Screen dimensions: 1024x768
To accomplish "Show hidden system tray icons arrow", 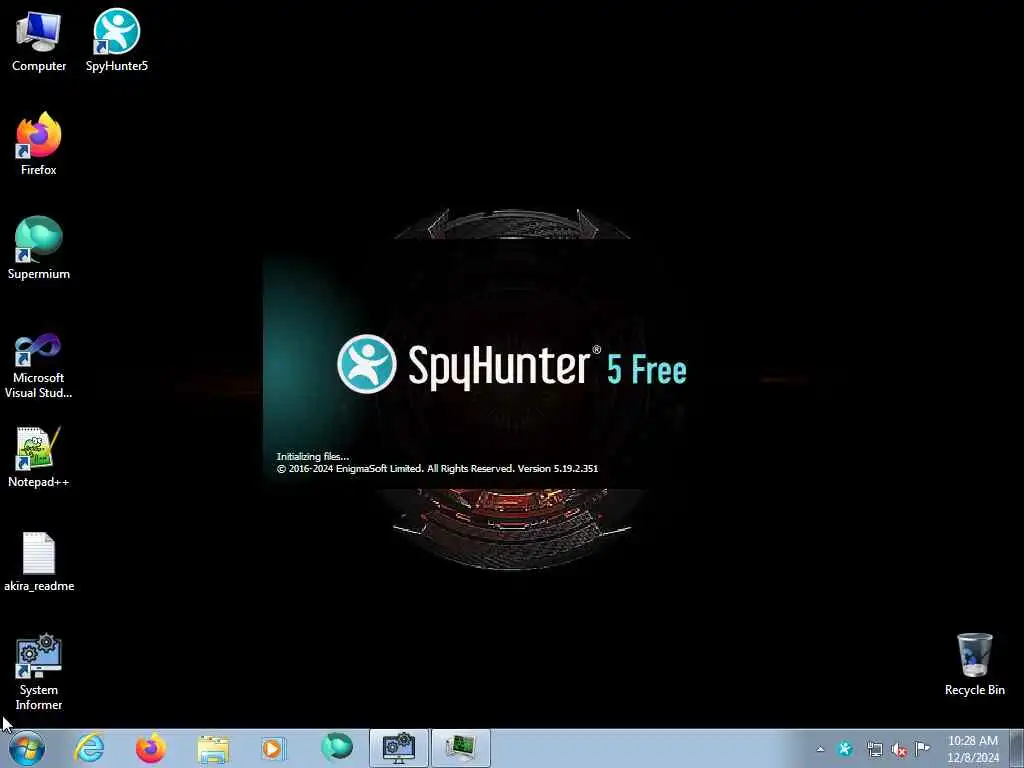I will (820, 749).
